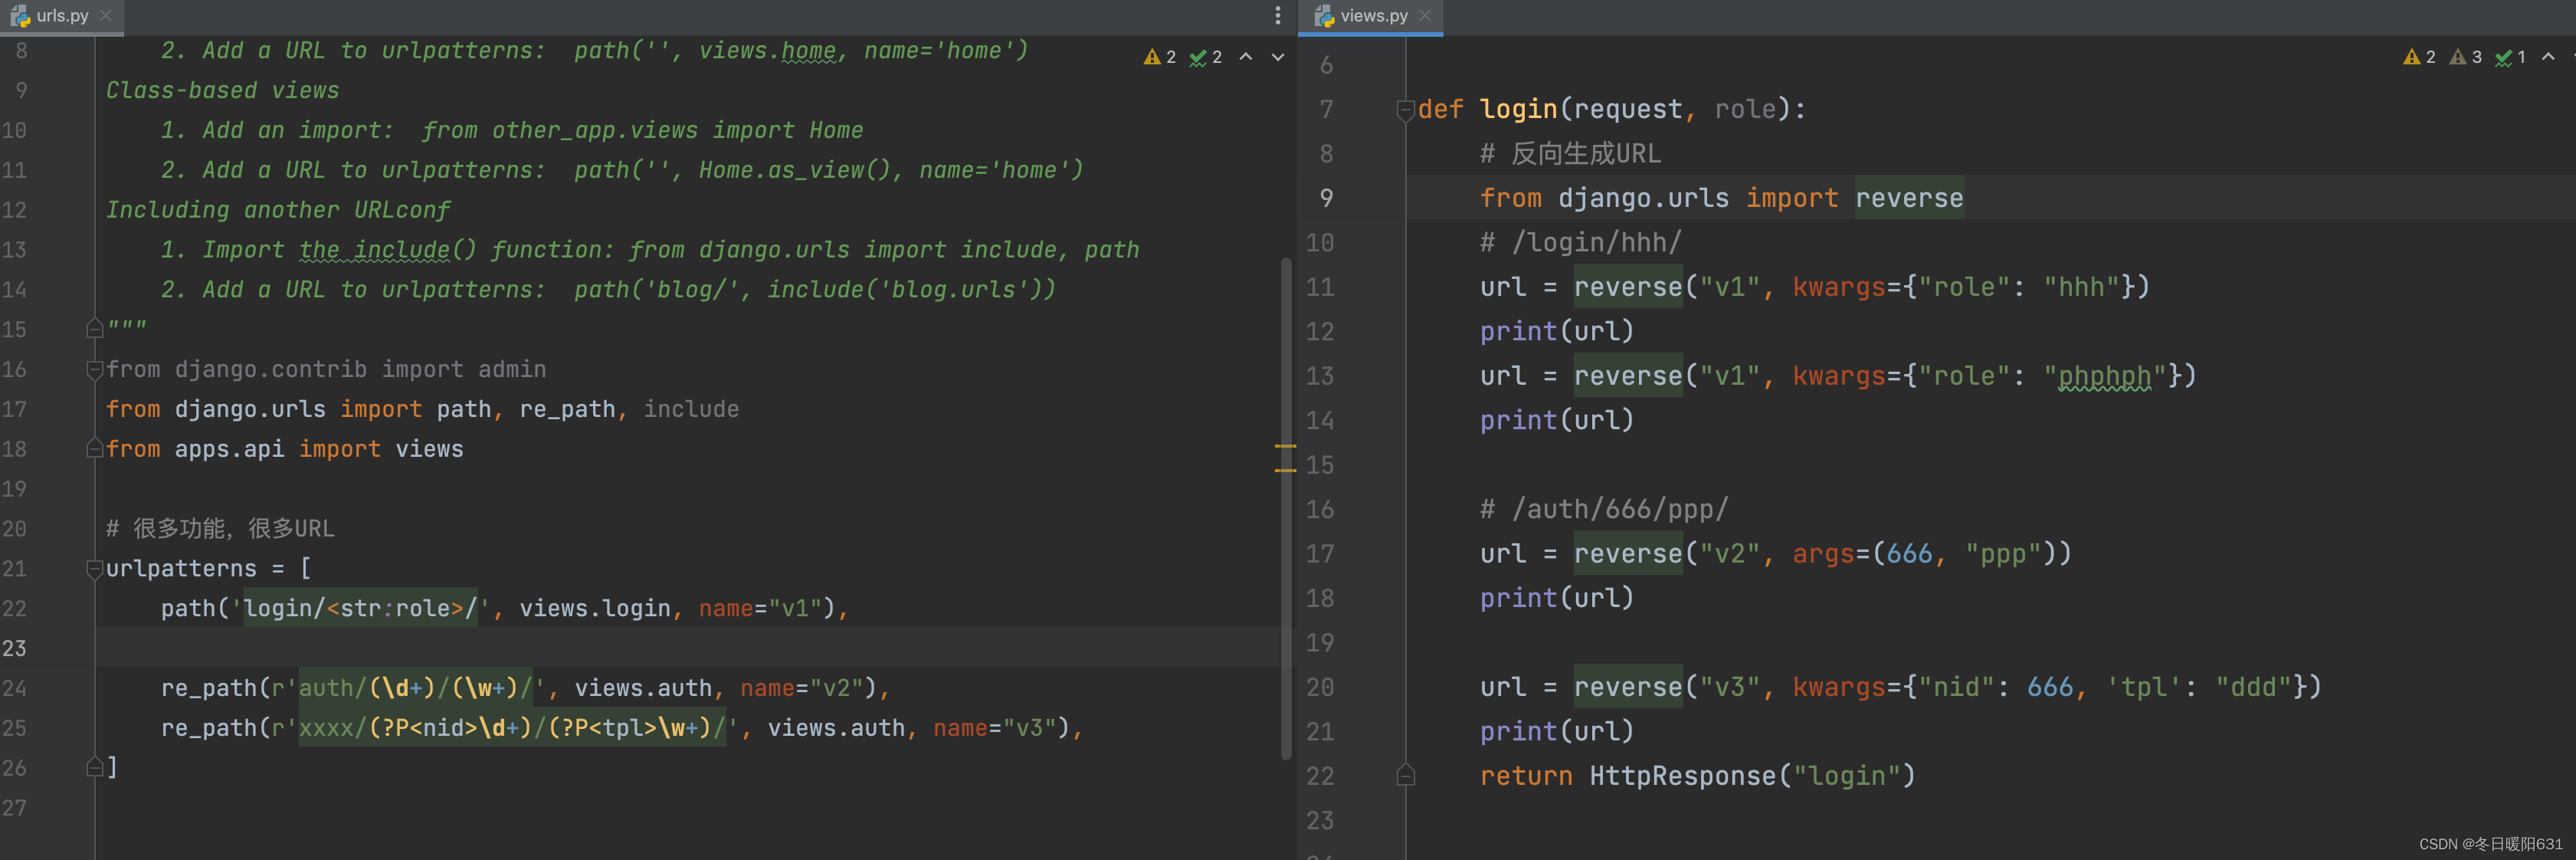
Task: Switch to the urls.py tab
Action: coord(61,15)
